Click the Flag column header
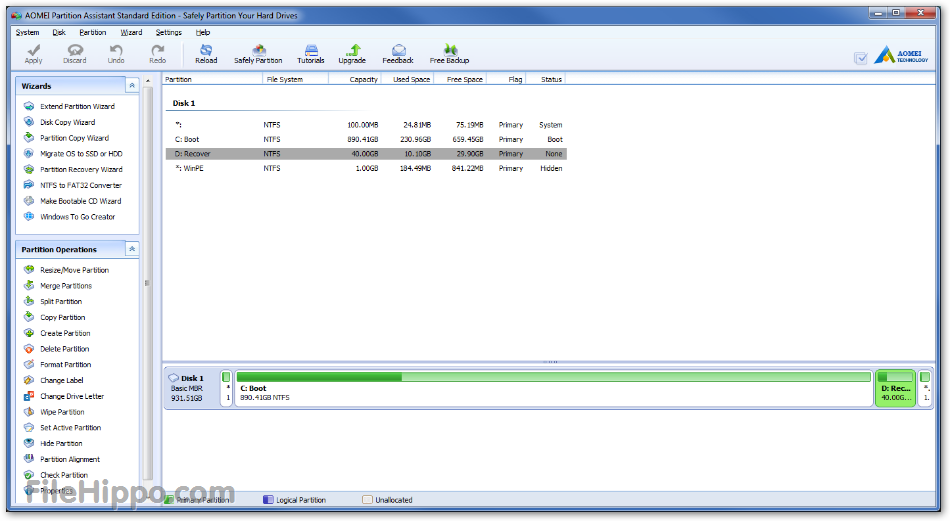Viewport: 950px width, 521px height. (507, 79)
